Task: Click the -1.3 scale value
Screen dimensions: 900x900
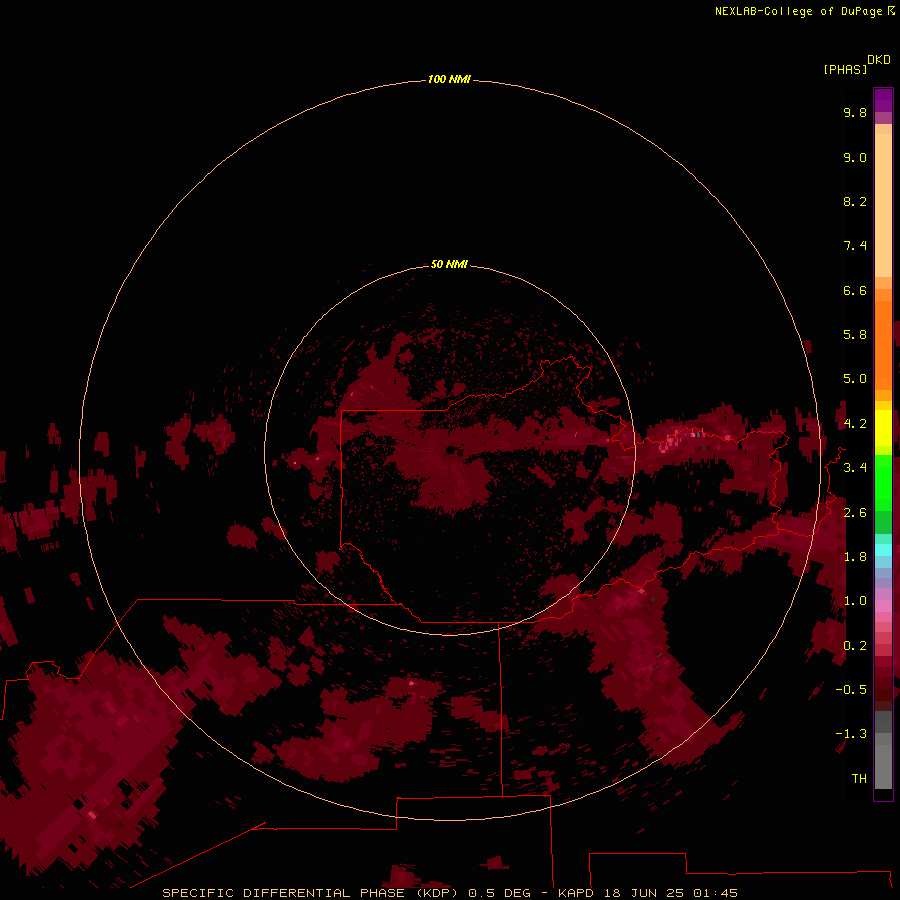Action: [851, 734]
